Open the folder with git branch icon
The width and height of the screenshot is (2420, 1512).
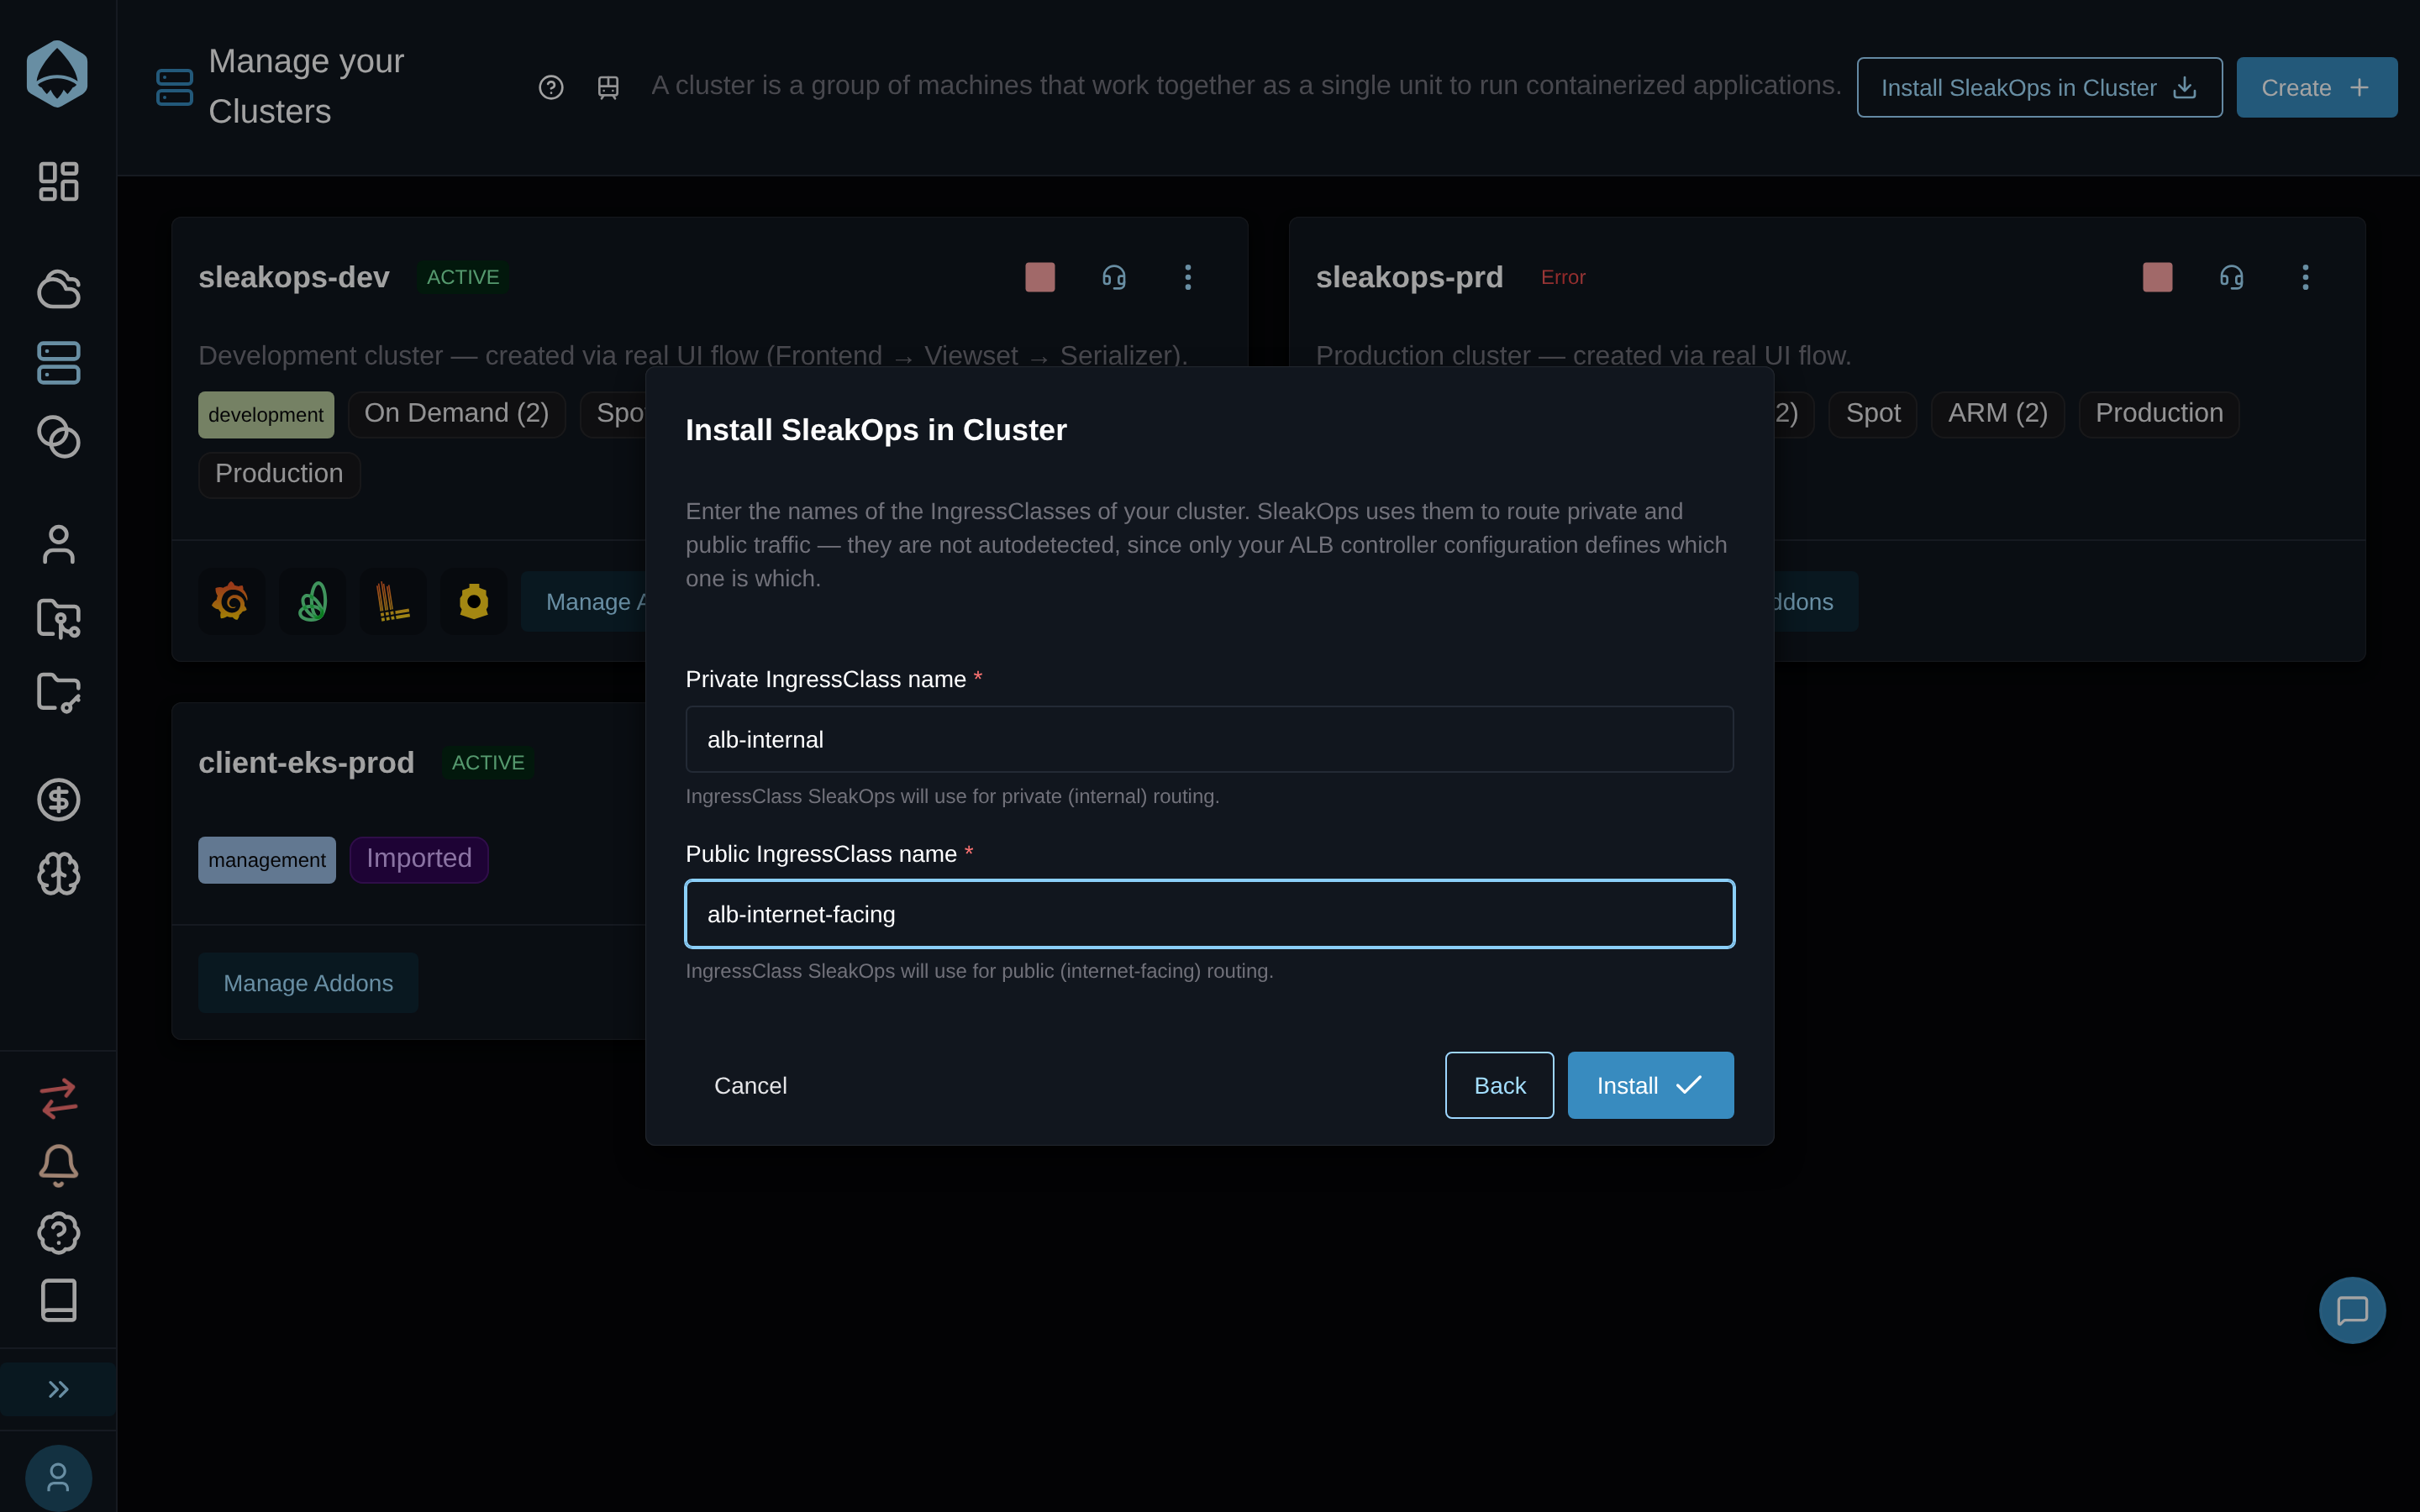pos(58,619)
